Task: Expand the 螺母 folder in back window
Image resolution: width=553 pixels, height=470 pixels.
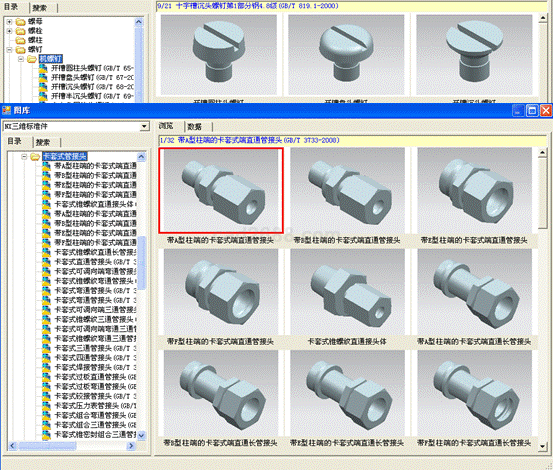Action: click(10, 22)
